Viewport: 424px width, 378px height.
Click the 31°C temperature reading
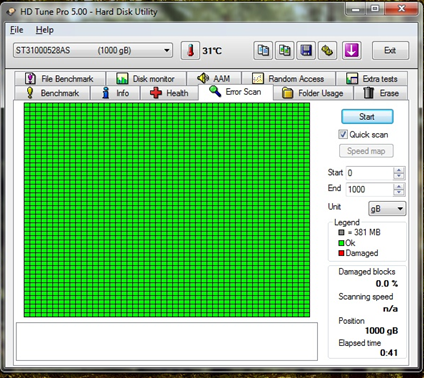(212, 51)
